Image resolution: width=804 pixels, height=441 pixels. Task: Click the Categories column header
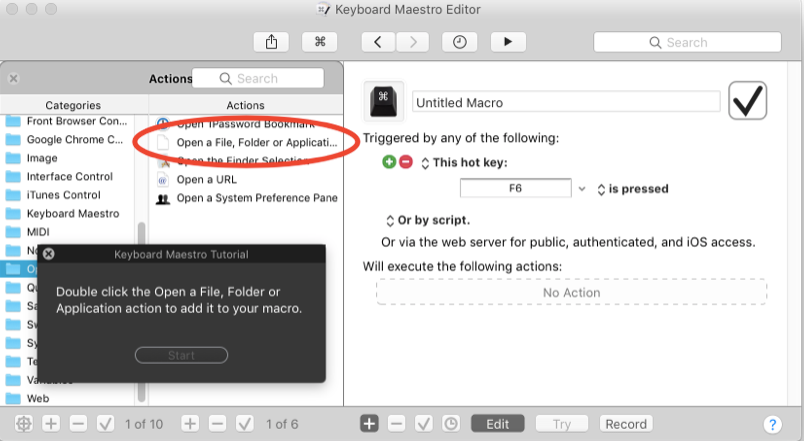73,105
